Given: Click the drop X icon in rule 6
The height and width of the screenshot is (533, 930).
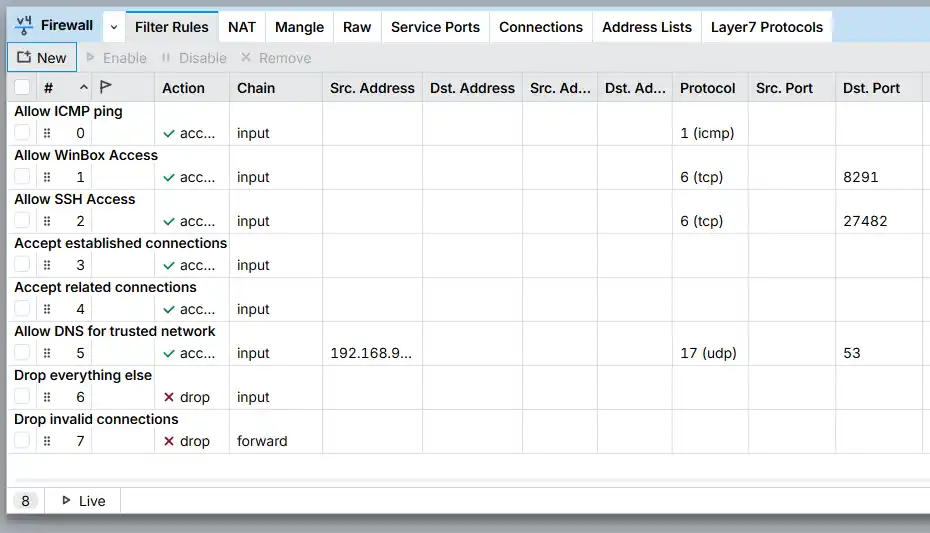Looking at the screenshot, I should [x=169, y=397].
